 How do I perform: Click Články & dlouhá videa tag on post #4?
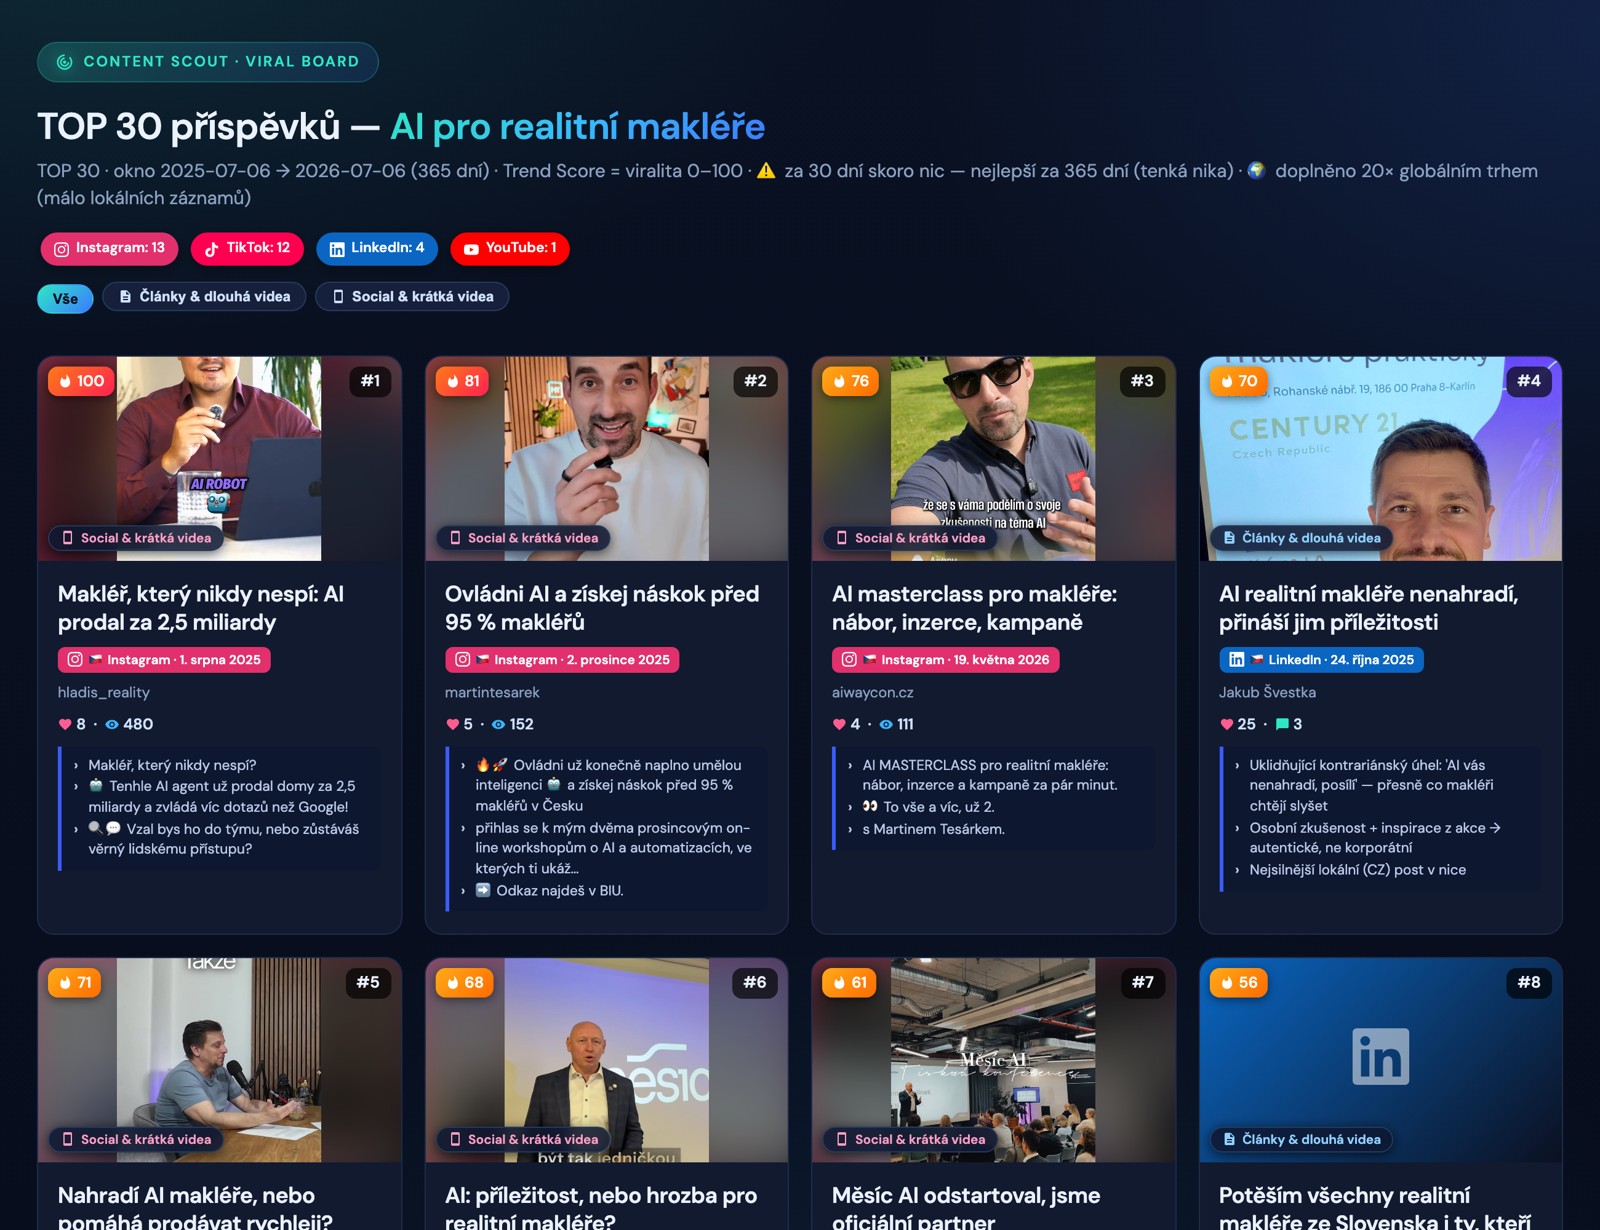(1301, 538)
